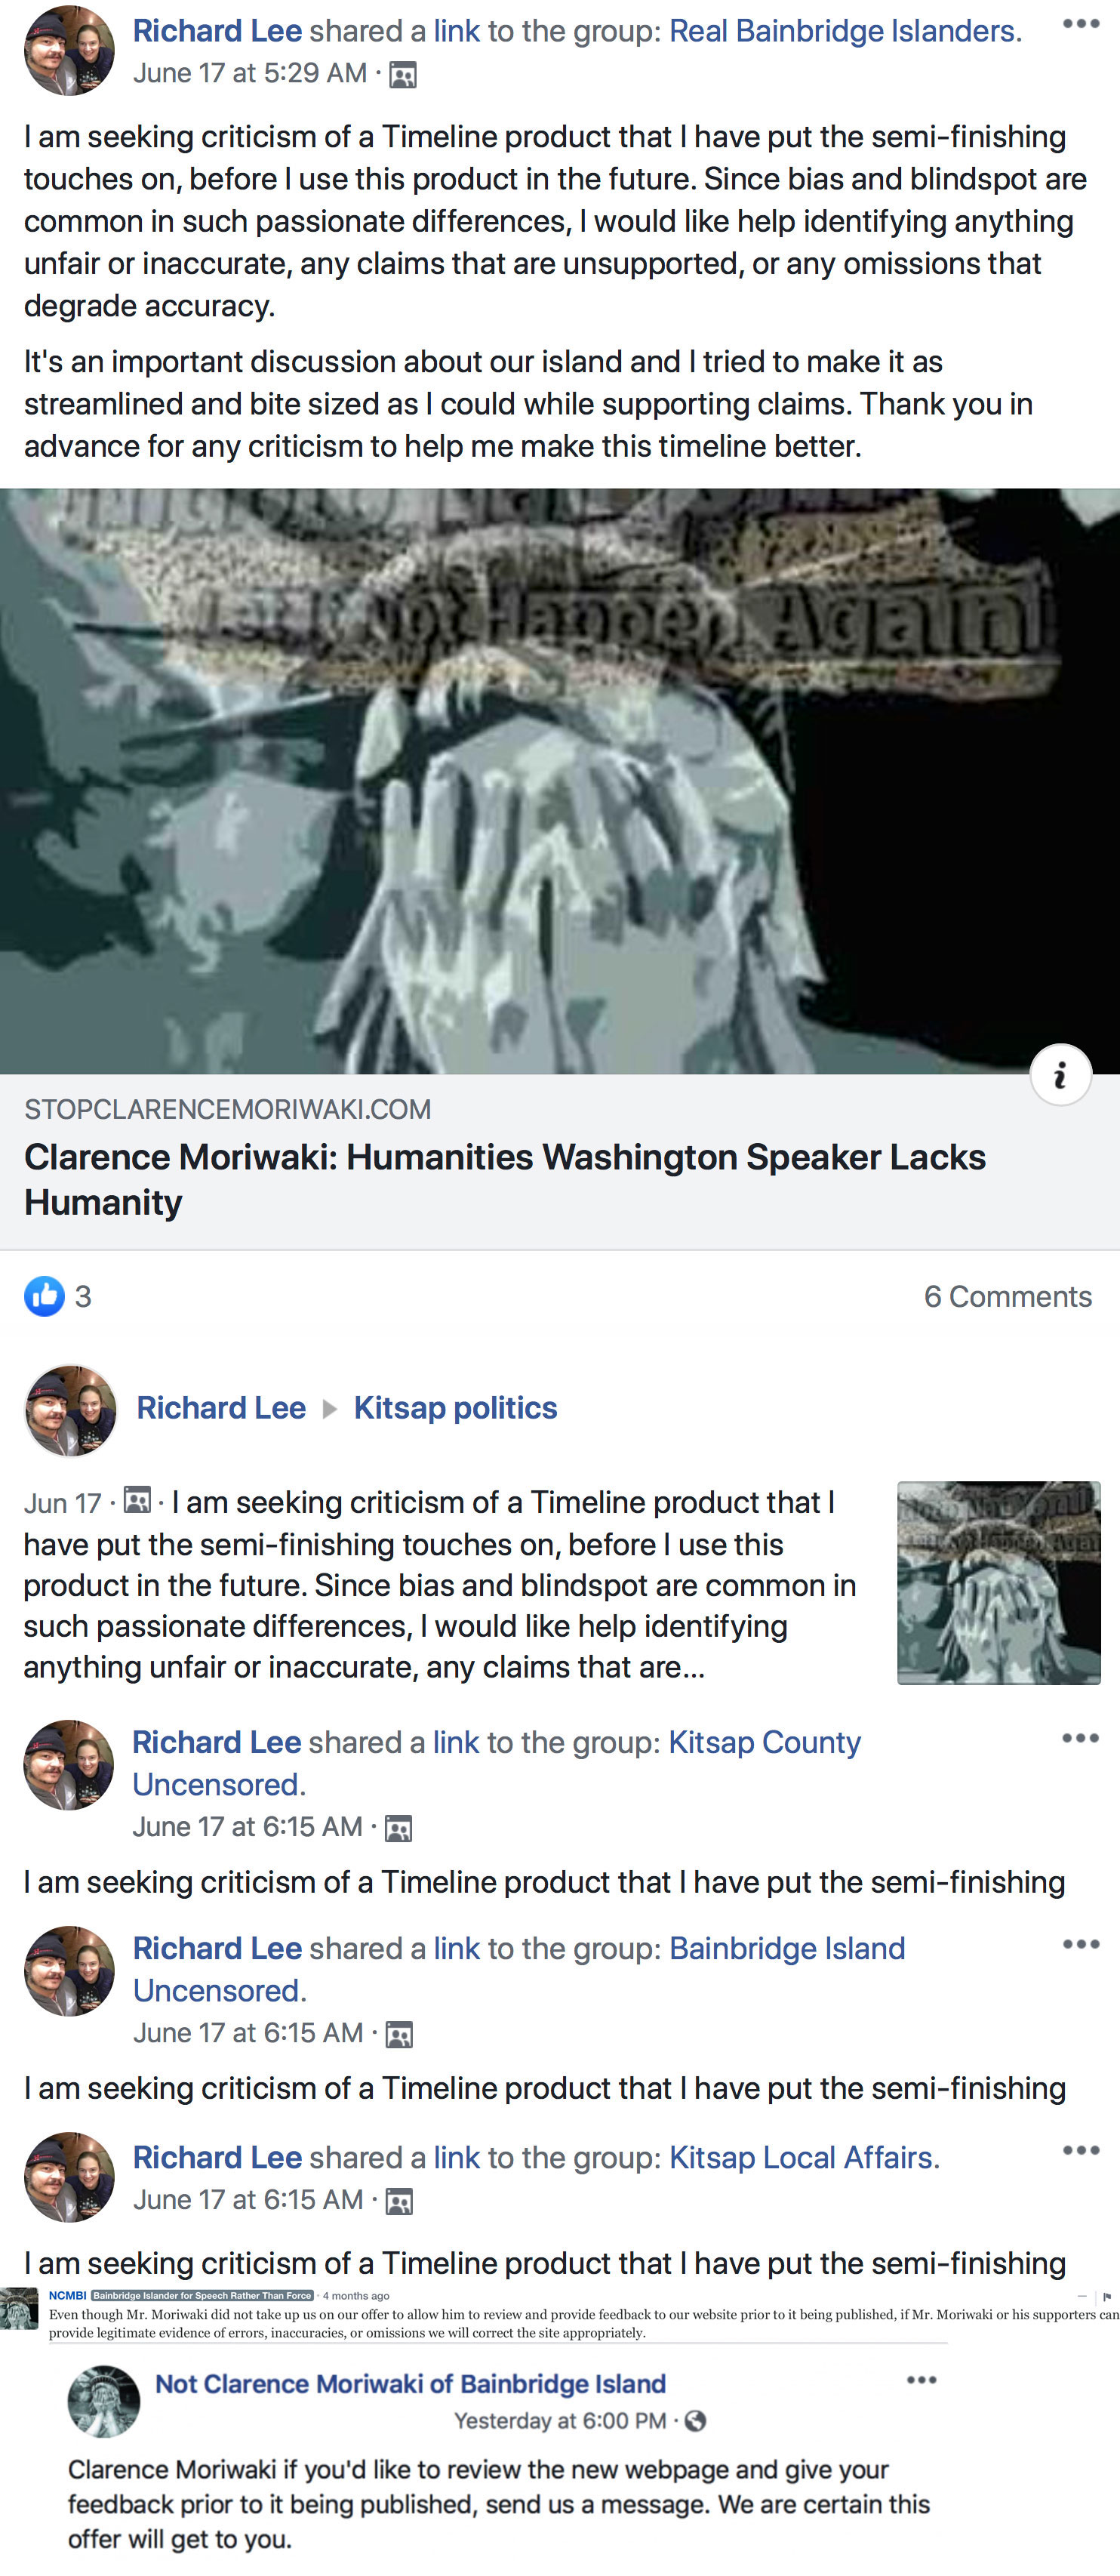Open the 6 Comments link
Image resolution: width=1120 pixels, height=2576 pixels.
(x=1007, y=1296)
